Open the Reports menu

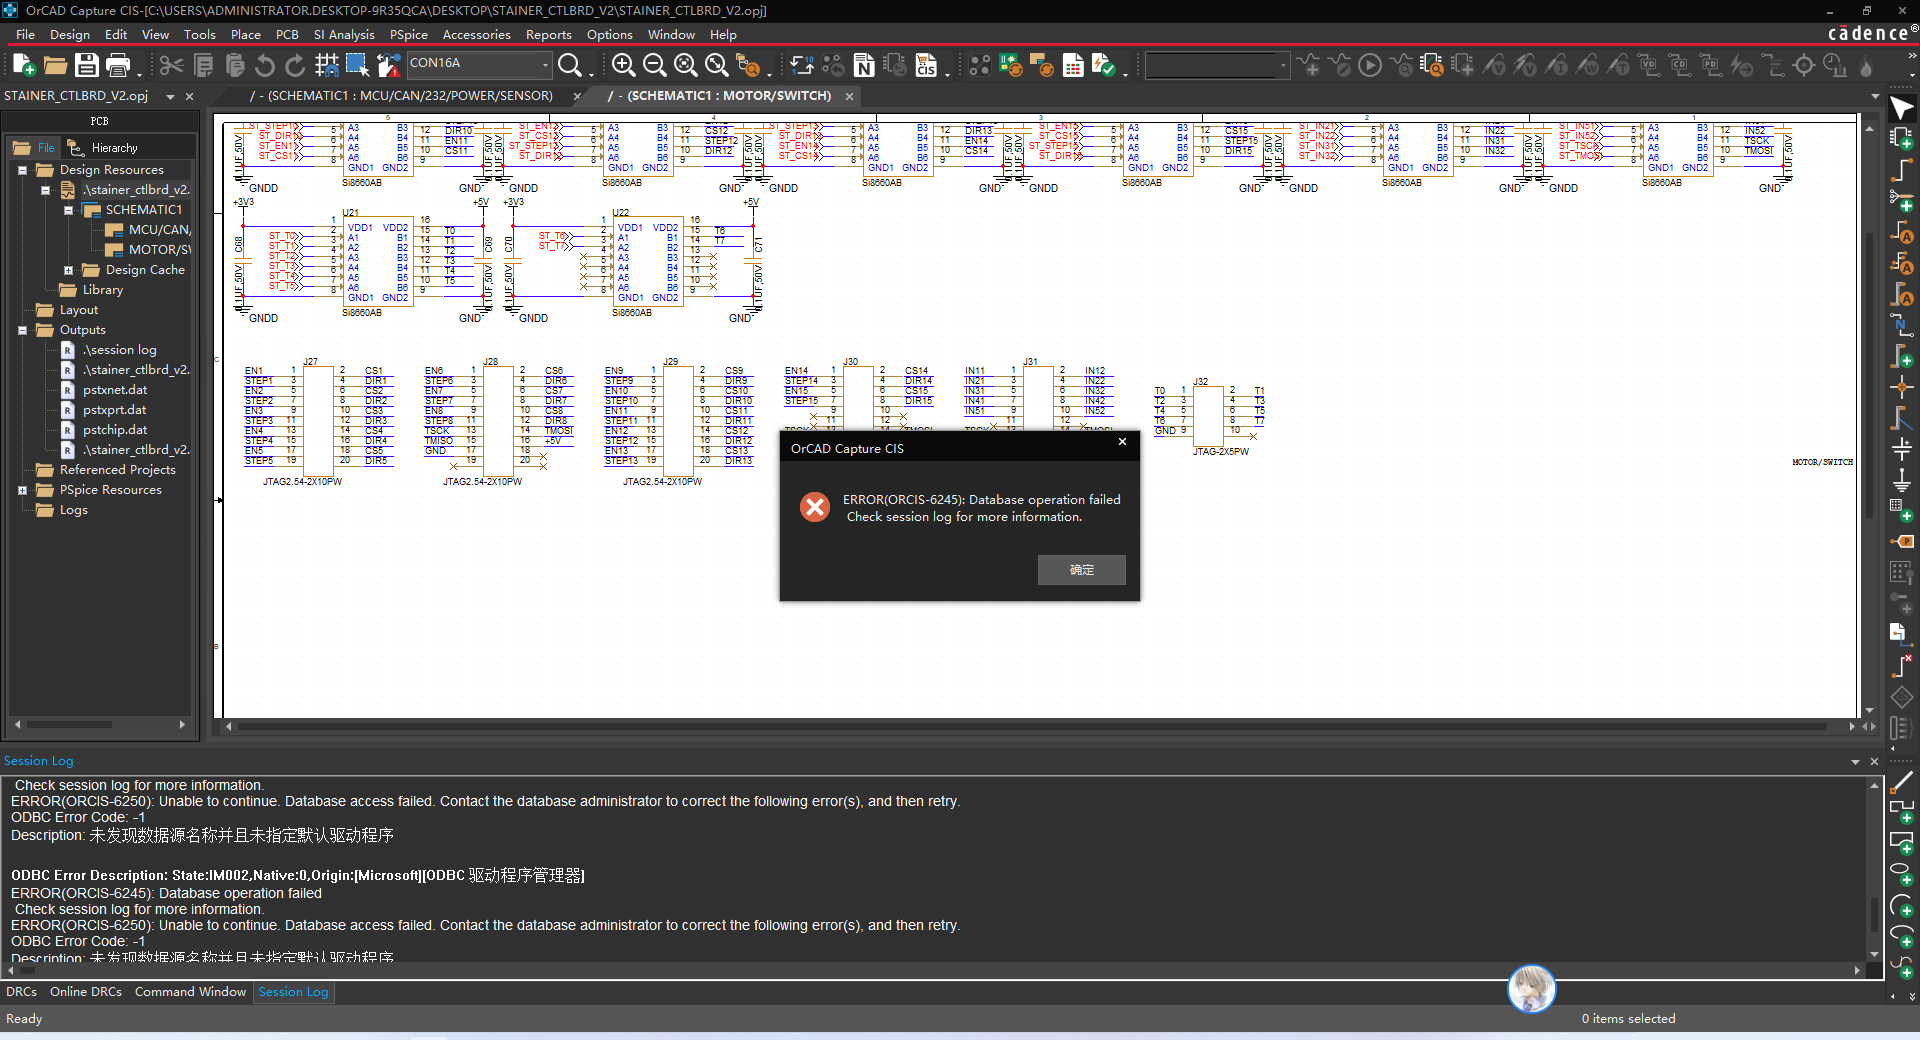click(x=548, y=34)
